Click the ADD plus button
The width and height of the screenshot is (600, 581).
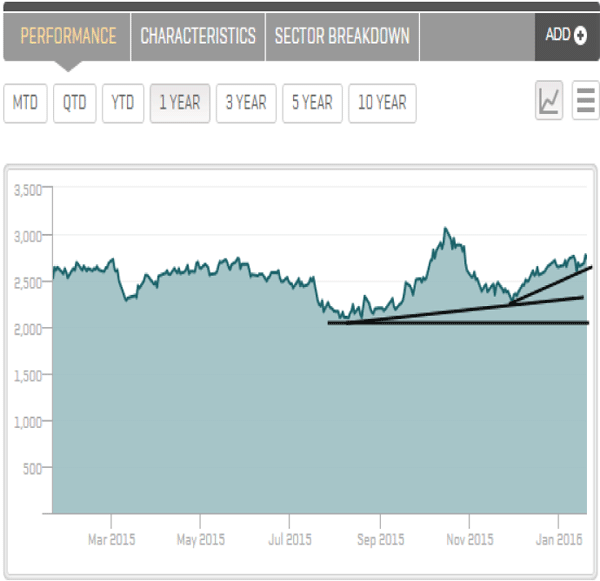566,36
